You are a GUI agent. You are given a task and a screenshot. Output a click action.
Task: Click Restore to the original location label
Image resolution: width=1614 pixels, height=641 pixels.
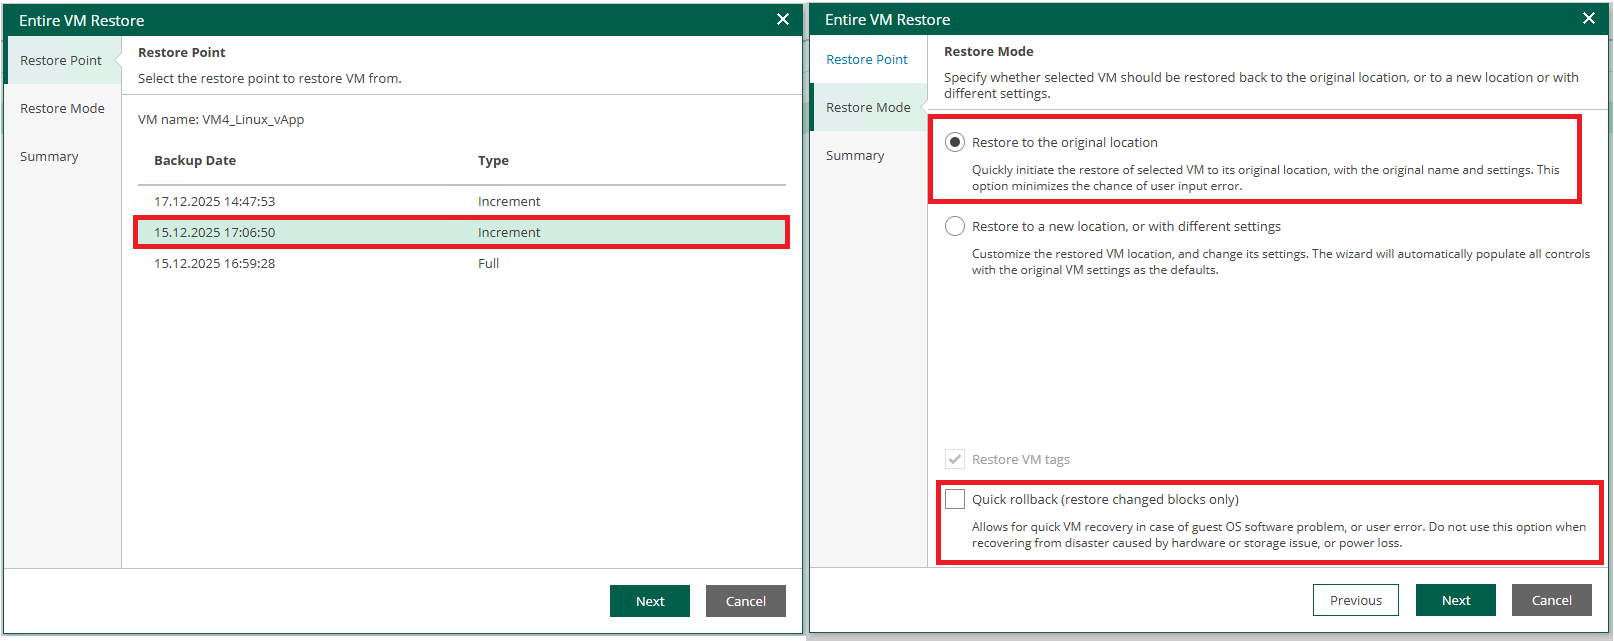[x=1065, y=142]
